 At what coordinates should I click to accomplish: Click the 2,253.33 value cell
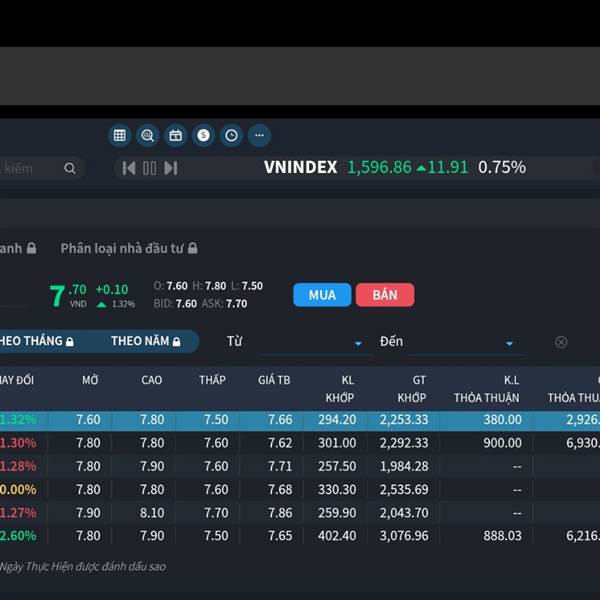point(404,420)
